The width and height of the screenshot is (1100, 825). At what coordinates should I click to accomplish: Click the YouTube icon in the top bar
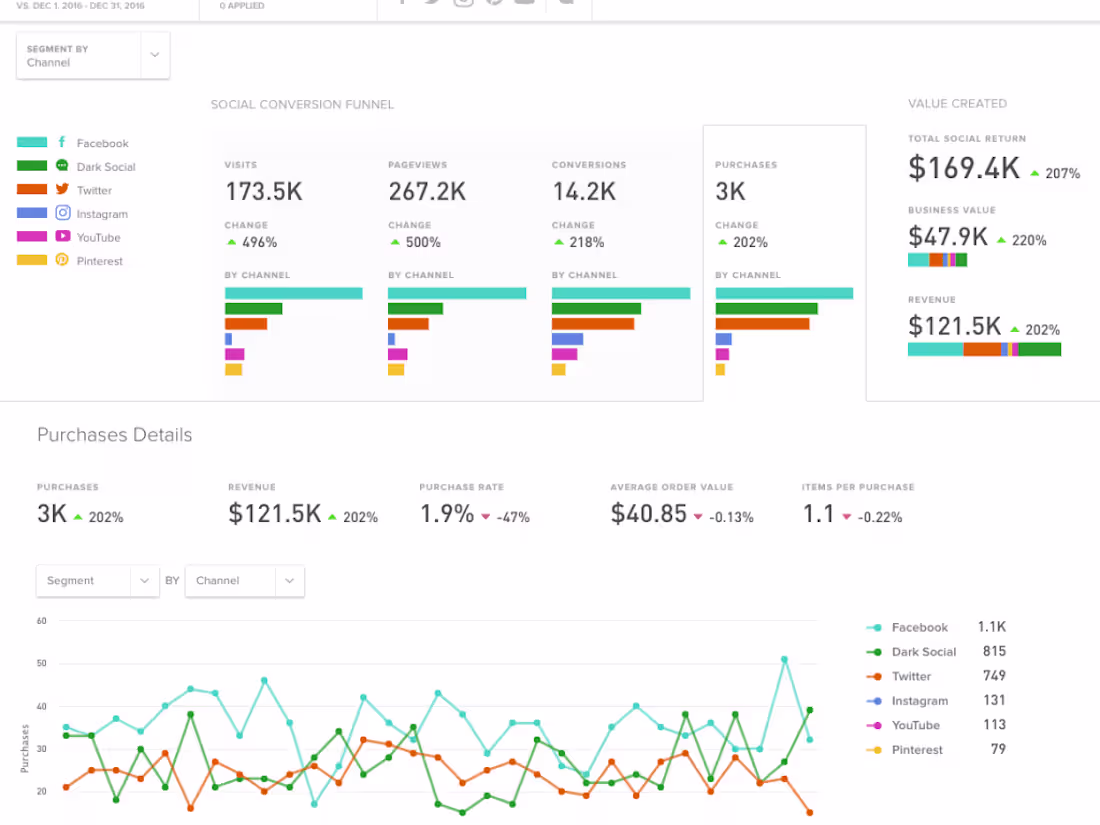click(x=524, y=2)
